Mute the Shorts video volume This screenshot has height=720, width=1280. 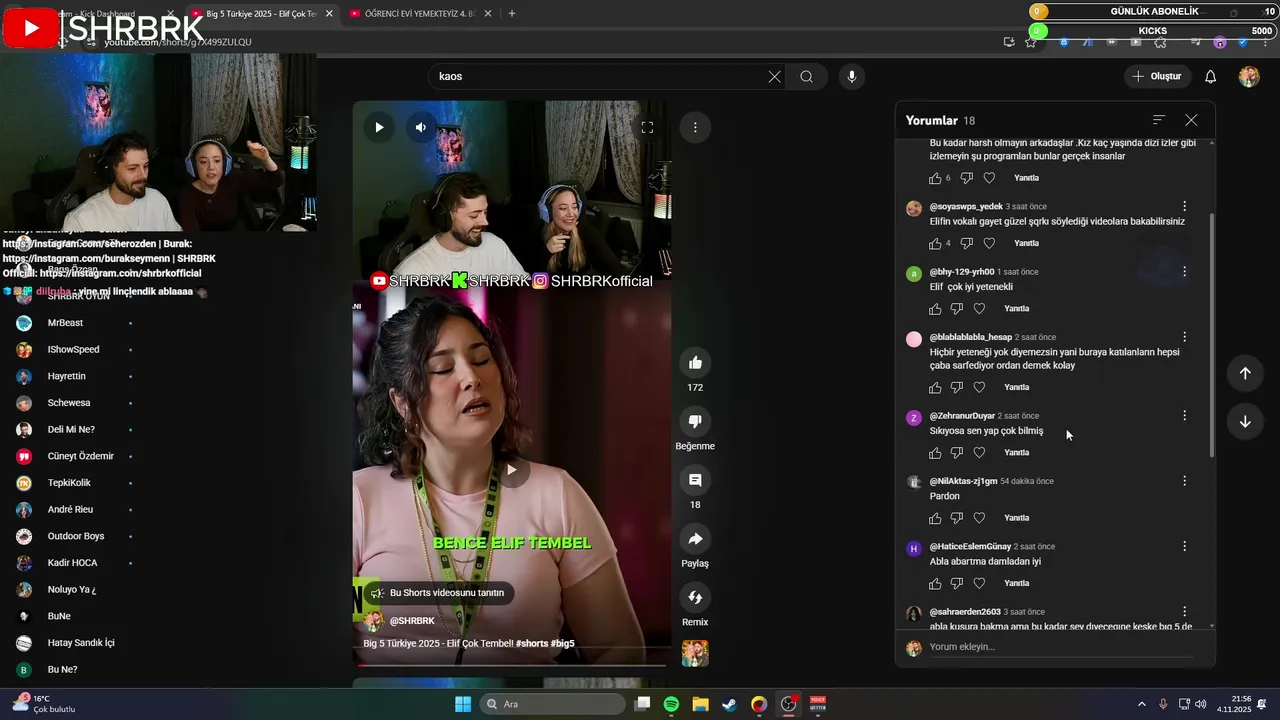click(x=421, y=127)
